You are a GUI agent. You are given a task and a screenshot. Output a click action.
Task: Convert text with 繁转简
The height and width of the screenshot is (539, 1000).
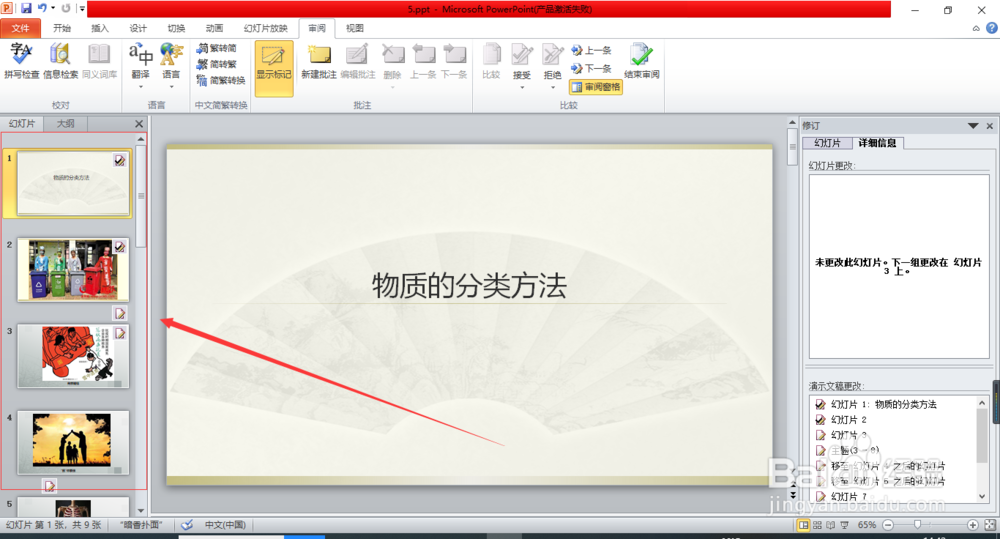pos(217,48)
